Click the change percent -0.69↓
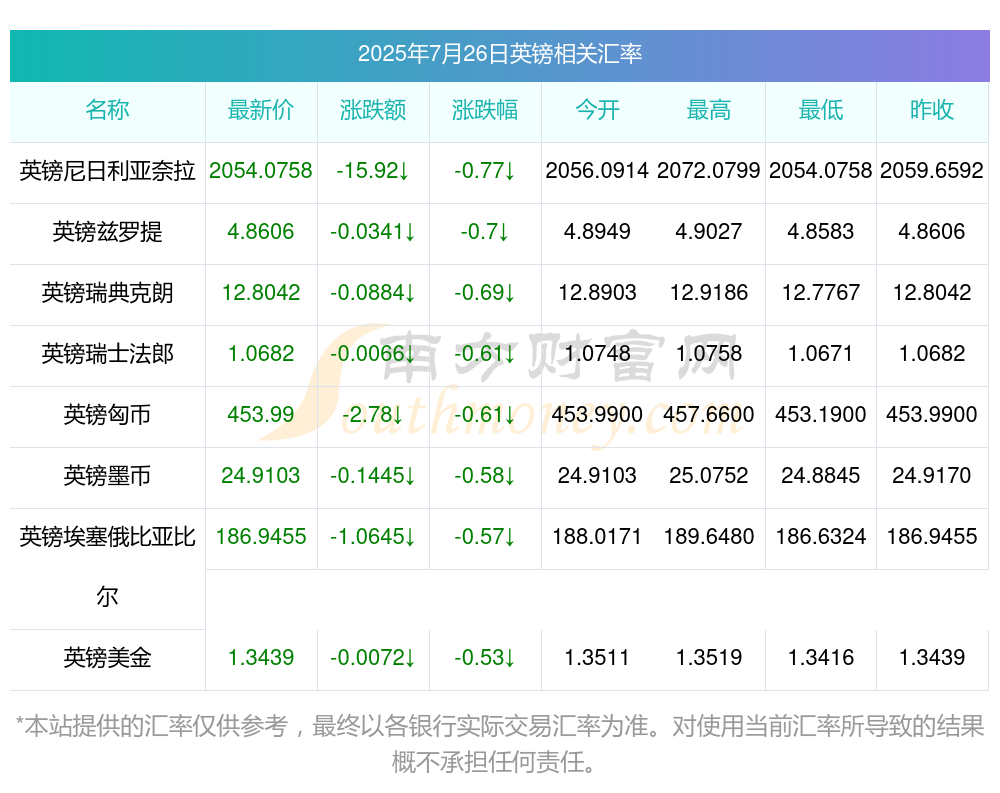 (485, 293)
